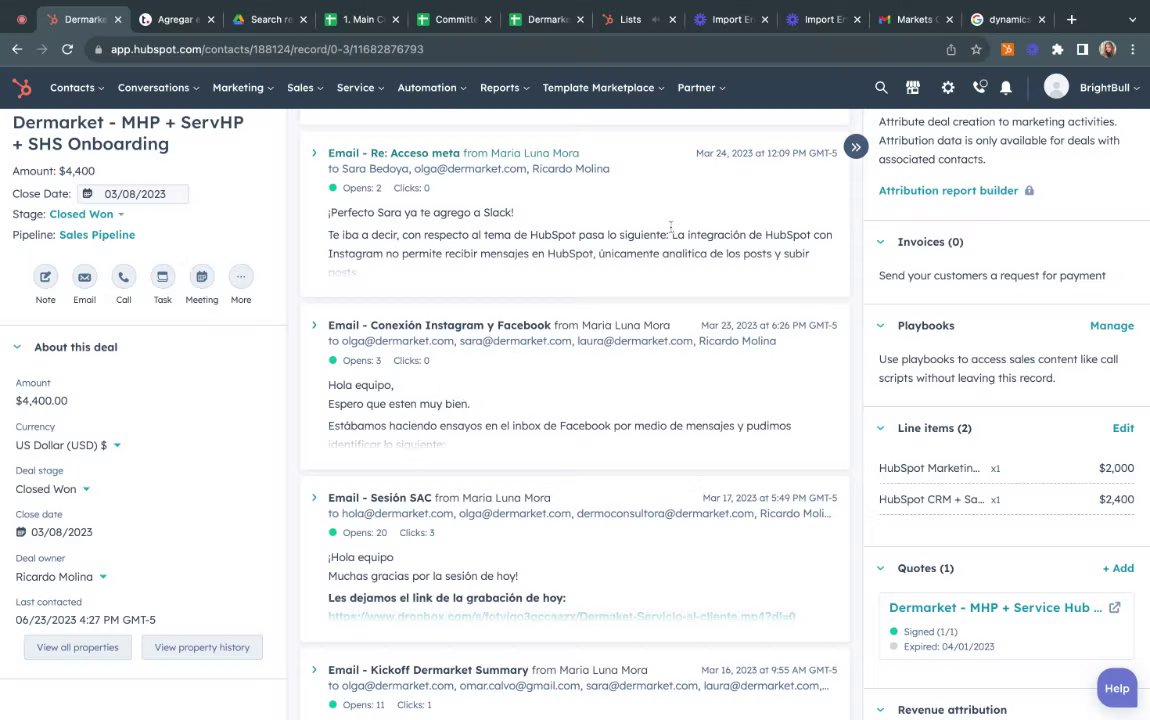Schedule a Meeting via the Meeting icon

point(202,276)
